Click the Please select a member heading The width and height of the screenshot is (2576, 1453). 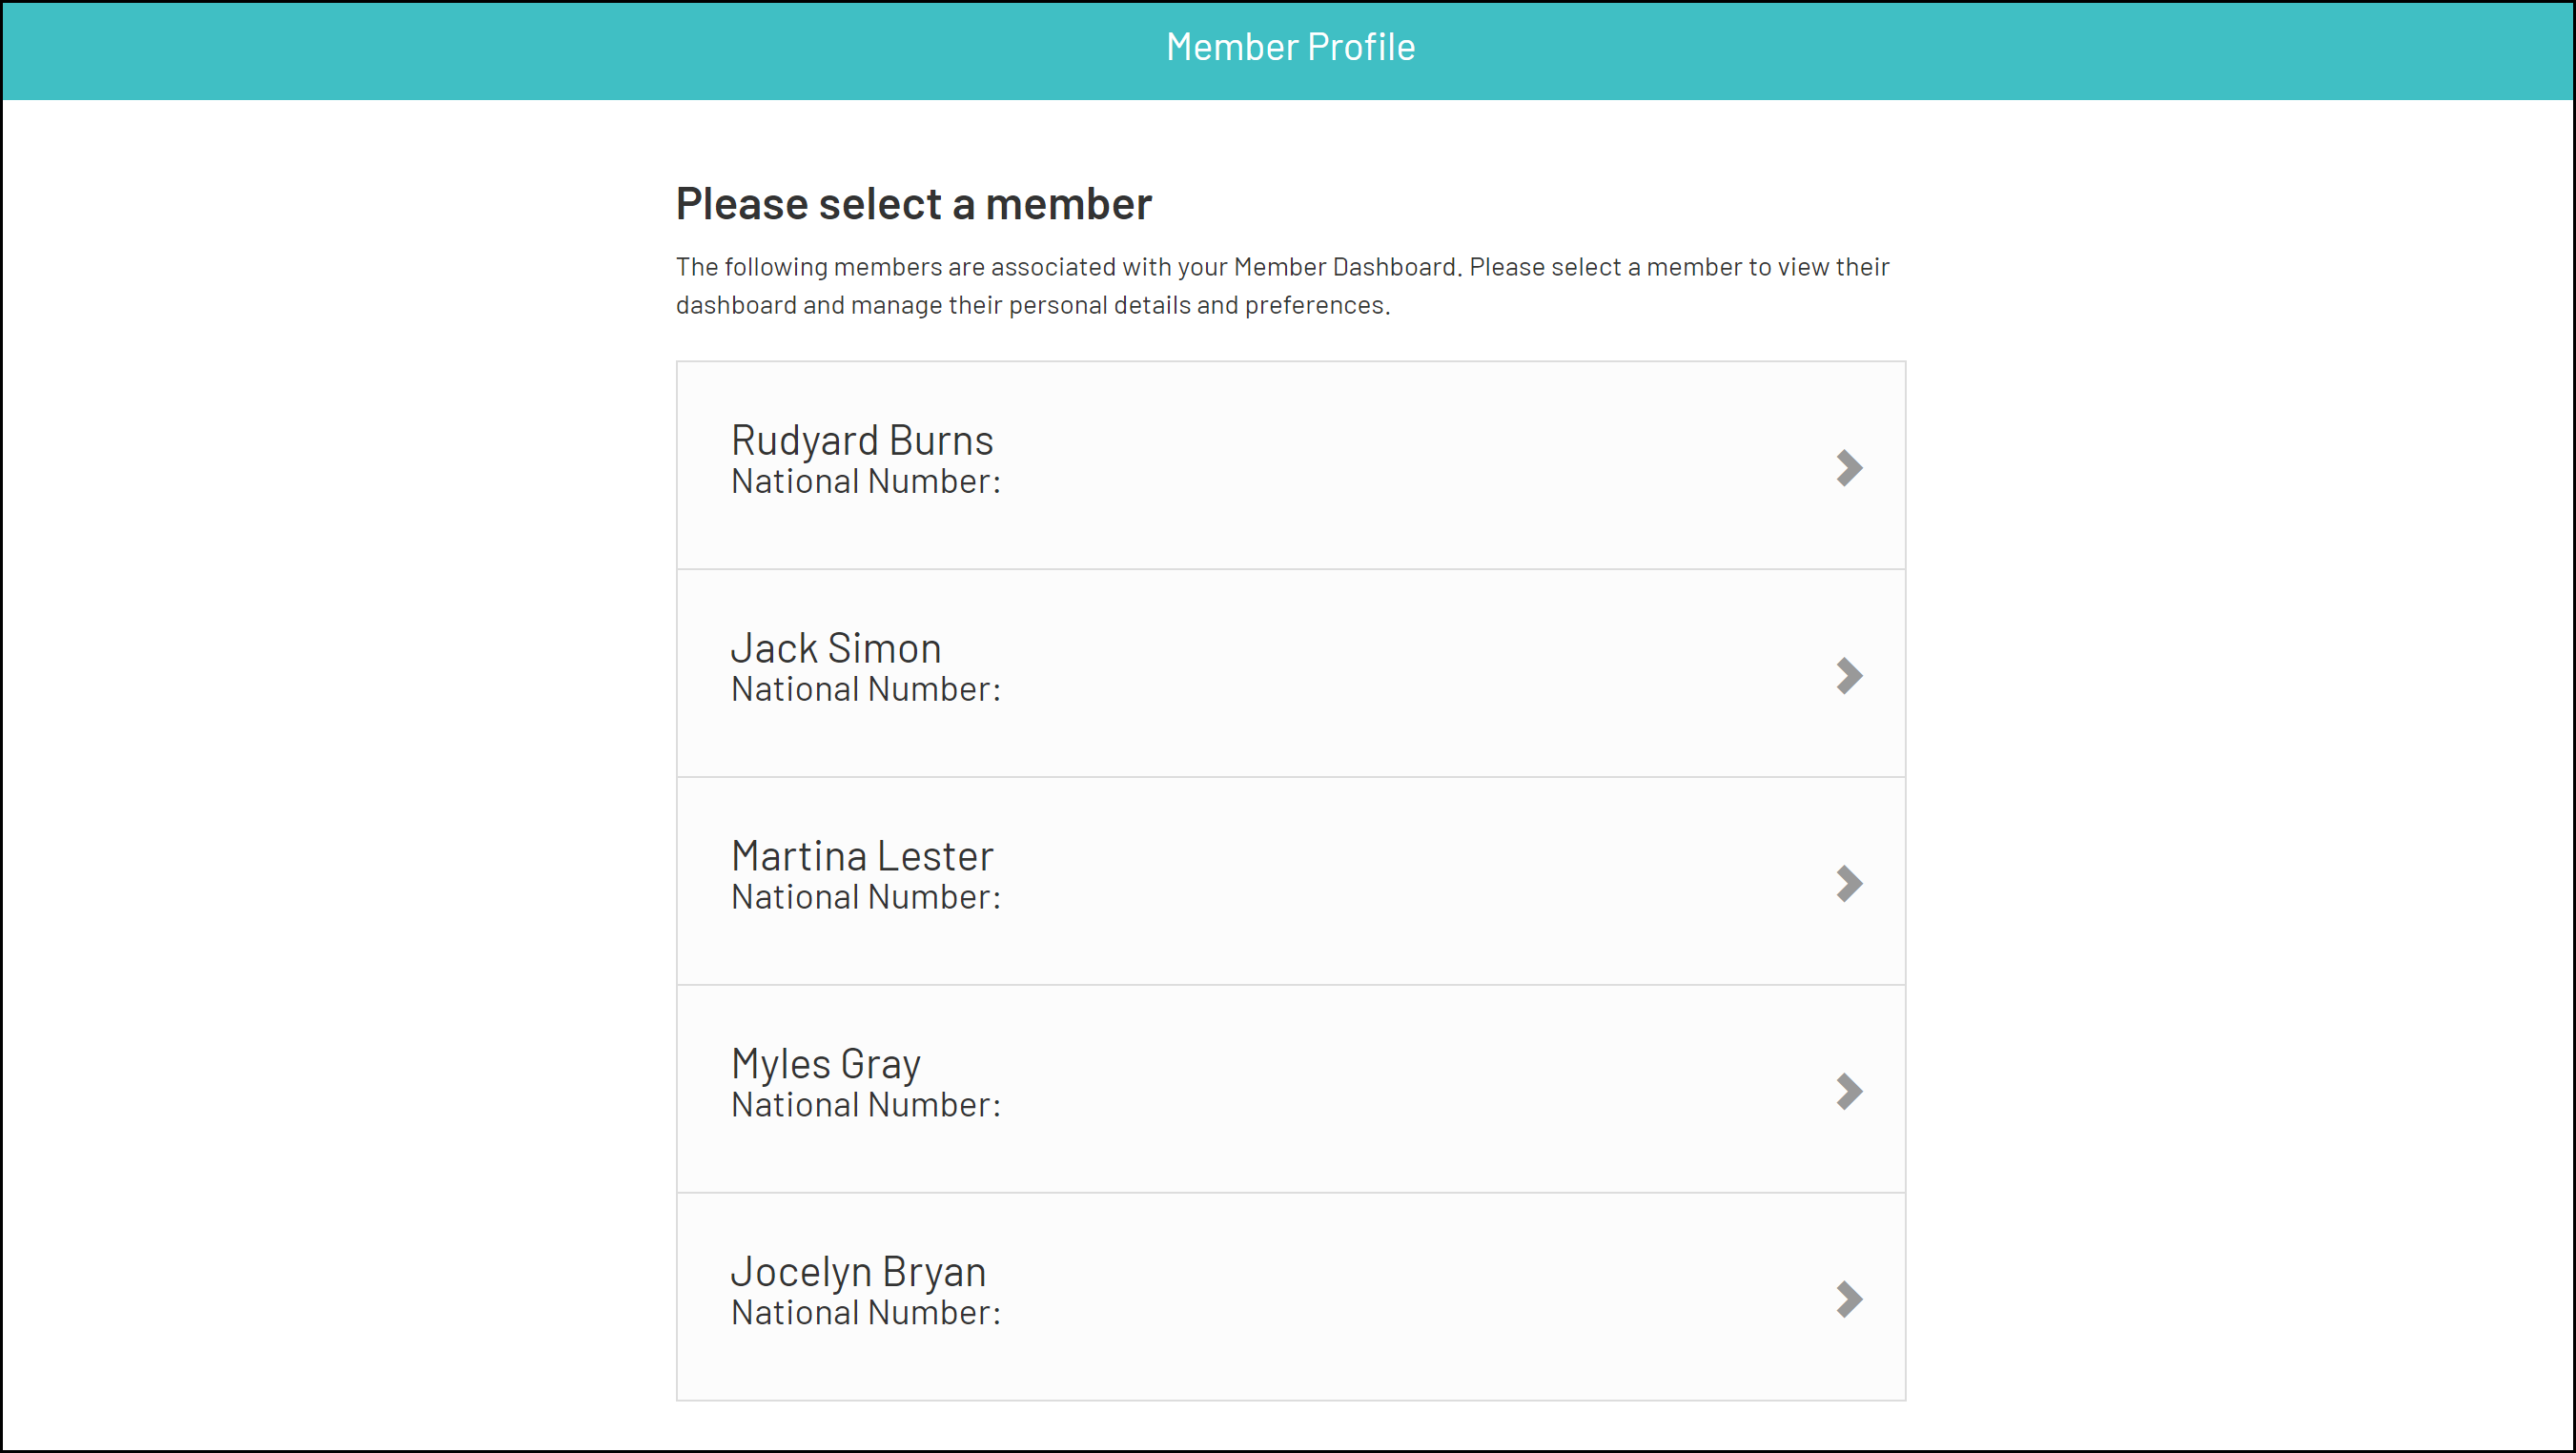913,204
